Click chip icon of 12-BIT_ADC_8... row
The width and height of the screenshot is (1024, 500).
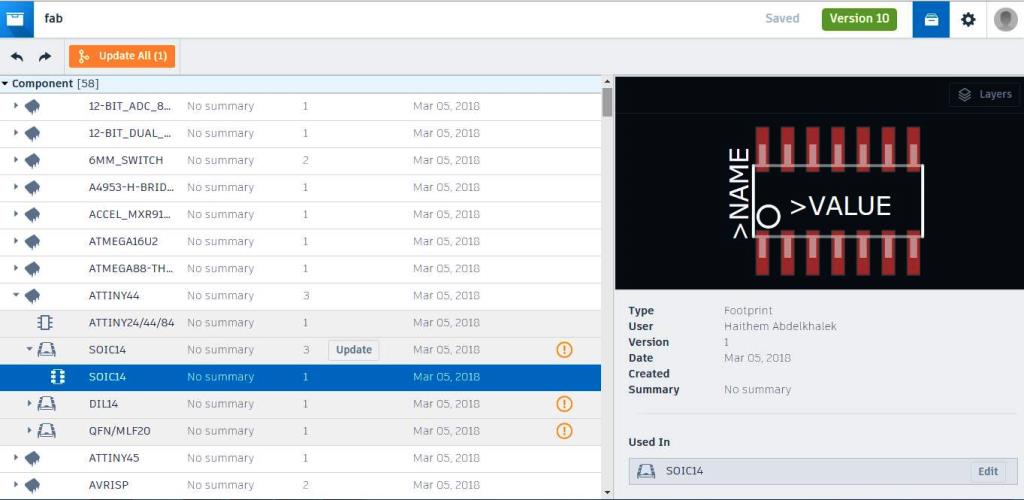click(32, 106)
